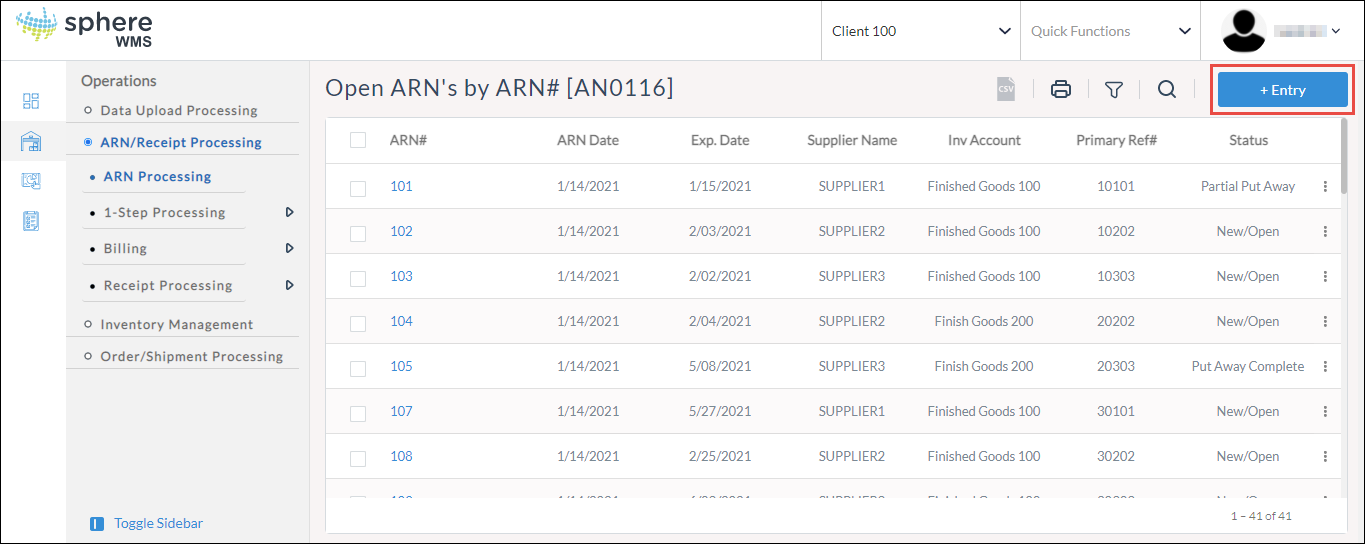Open the filter funnel icon
Screen dimensions: 1365x544
1114,90
